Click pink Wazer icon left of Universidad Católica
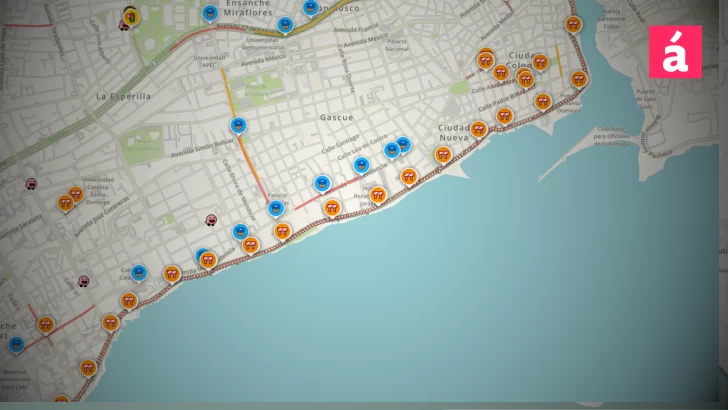This screenshot has height=410, width=728. (31, 184)
